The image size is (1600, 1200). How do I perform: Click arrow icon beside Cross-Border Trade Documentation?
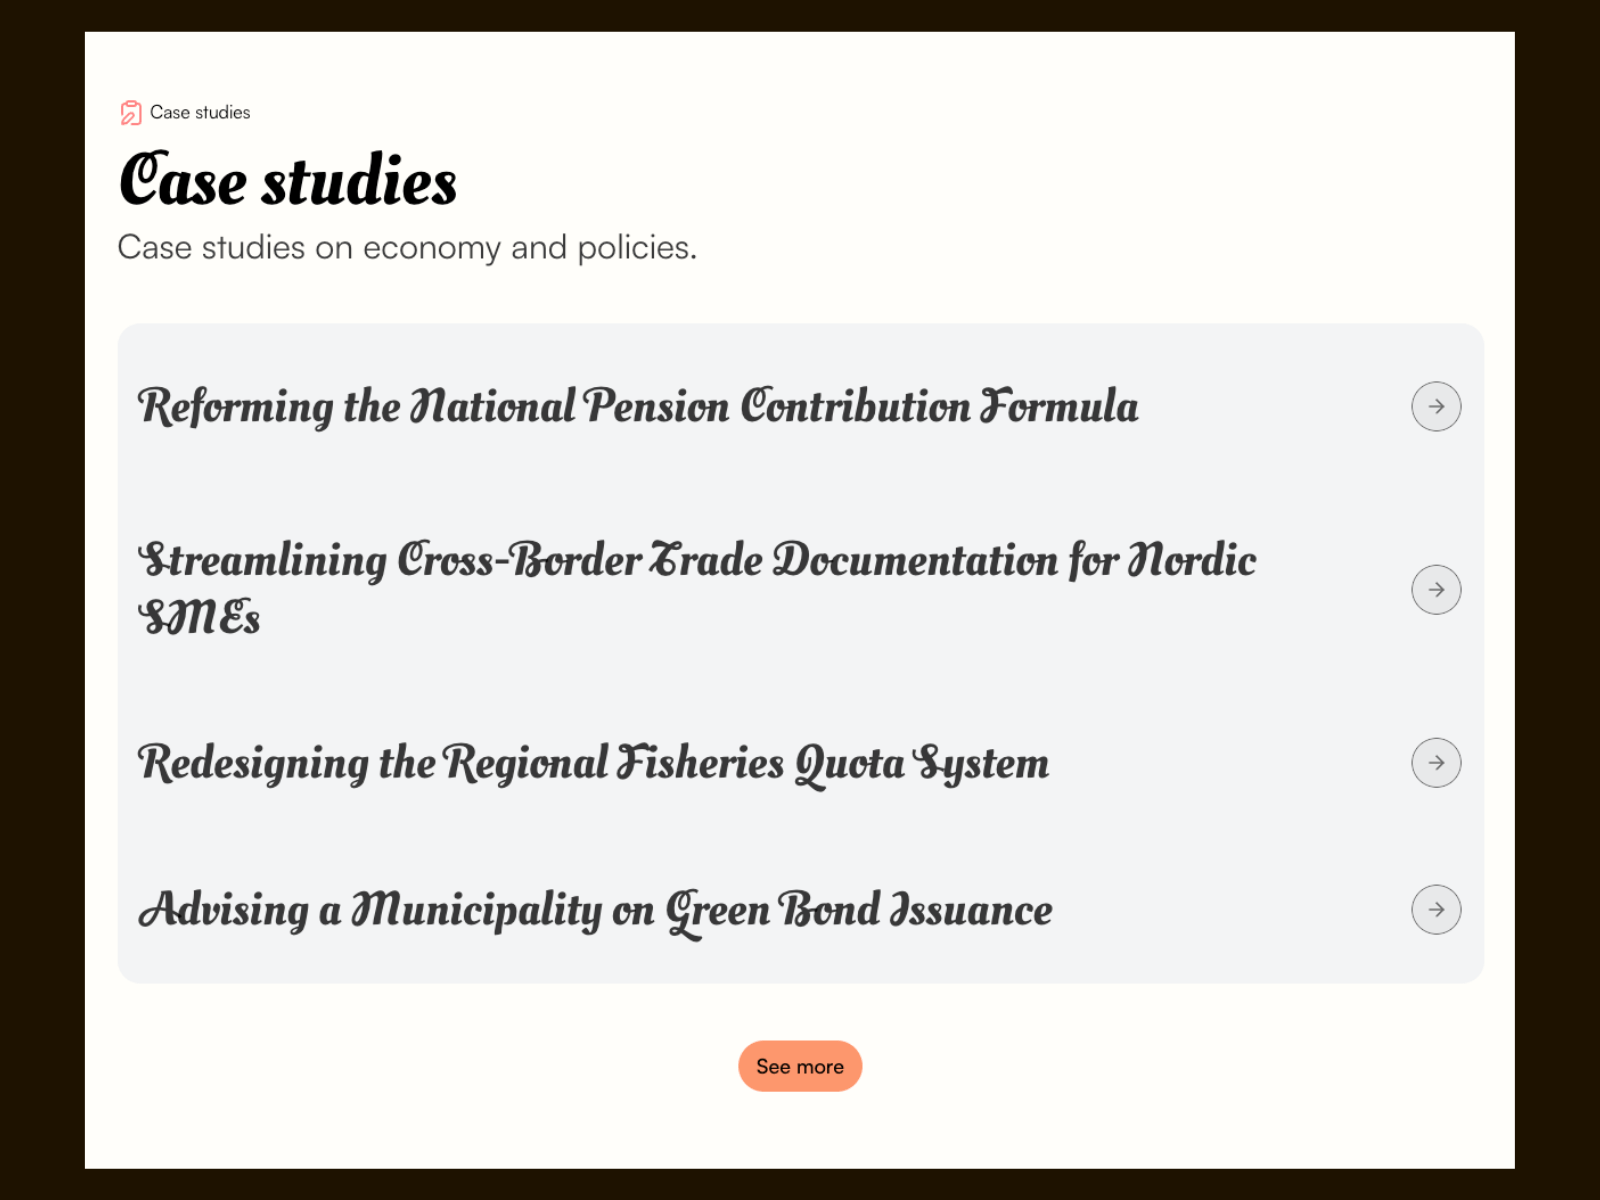click(x=1436, y=589)
